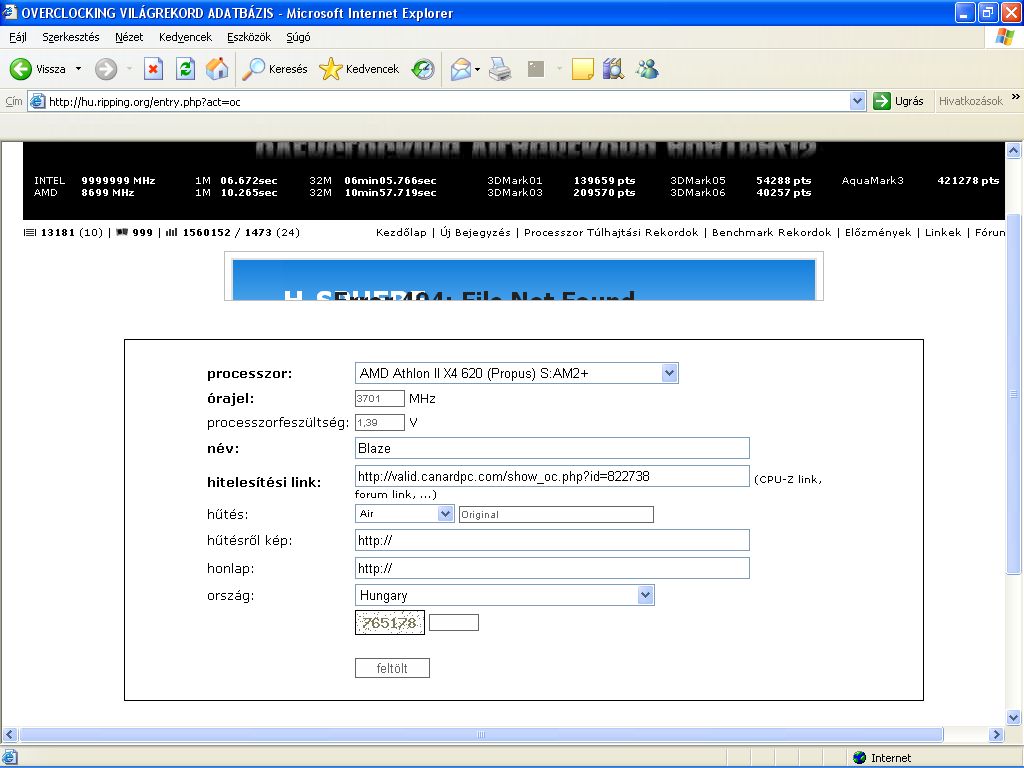Image resolution: width=1024 pixels, height=768 pixels.
Task: Open the Linkek link
Action: [x=943, y=232]
